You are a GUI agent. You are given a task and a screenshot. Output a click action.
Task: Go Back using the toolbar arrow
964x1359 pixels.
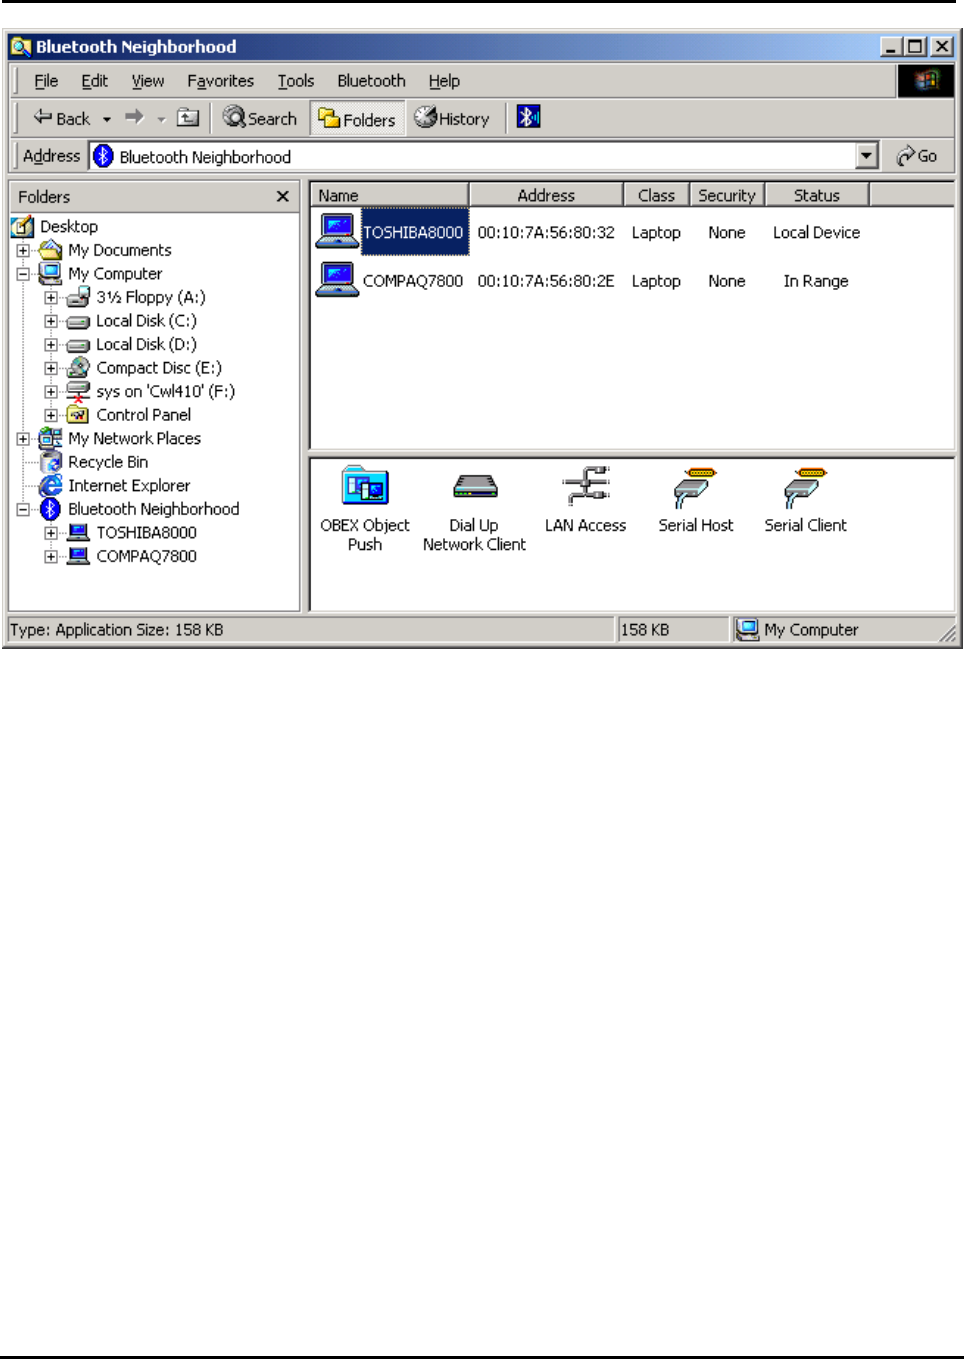click(62, 118)
